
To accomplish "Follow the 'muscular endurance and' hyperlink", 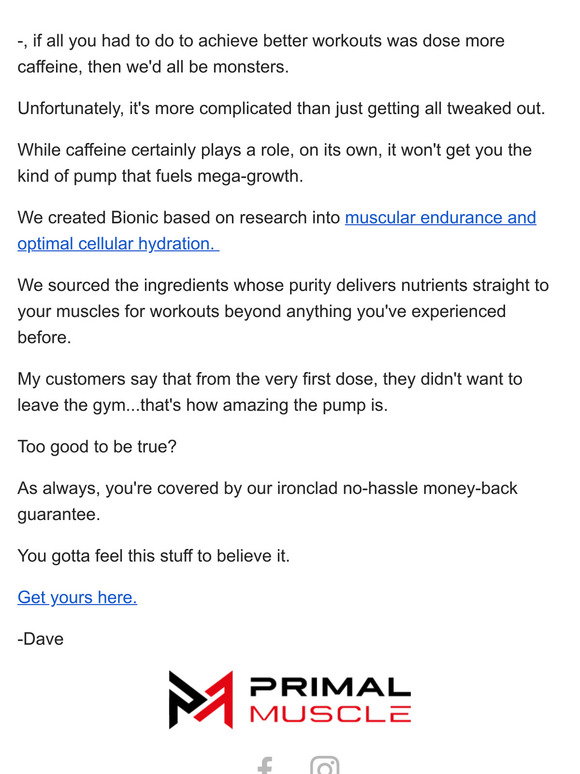I will point(440,218).
